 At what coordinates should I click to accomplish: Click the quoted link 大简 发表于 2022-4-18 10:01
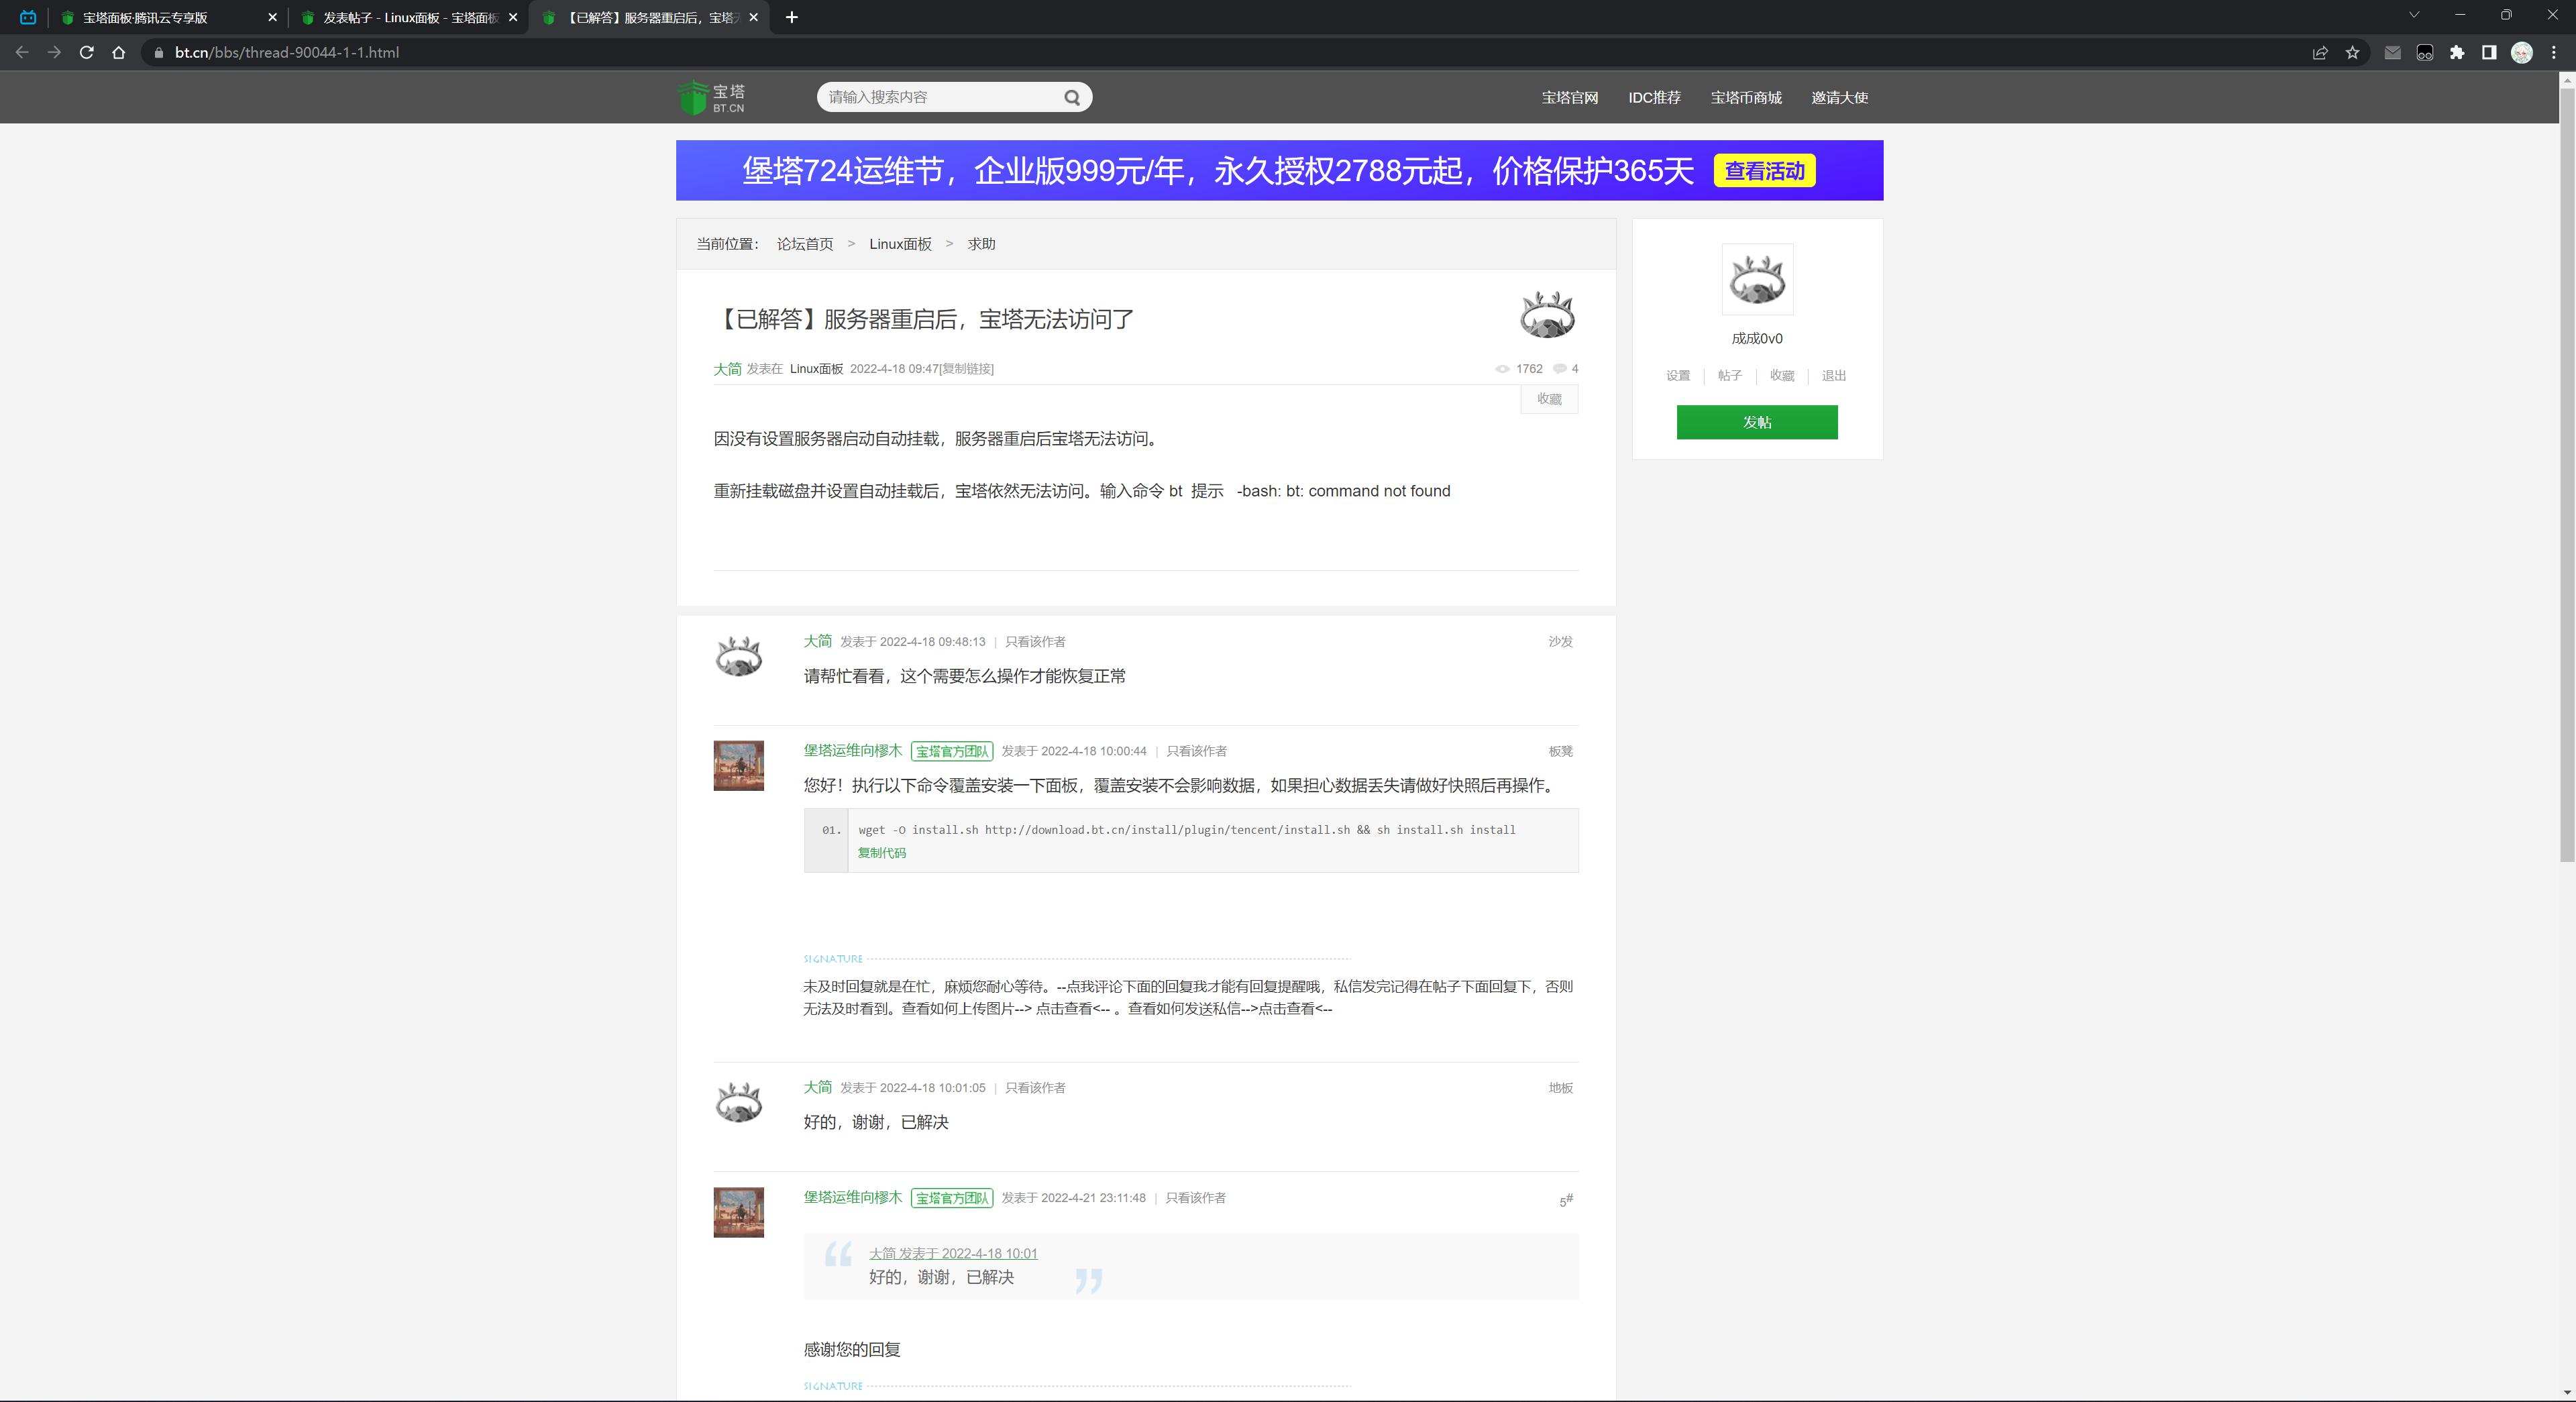(953, 1253)
